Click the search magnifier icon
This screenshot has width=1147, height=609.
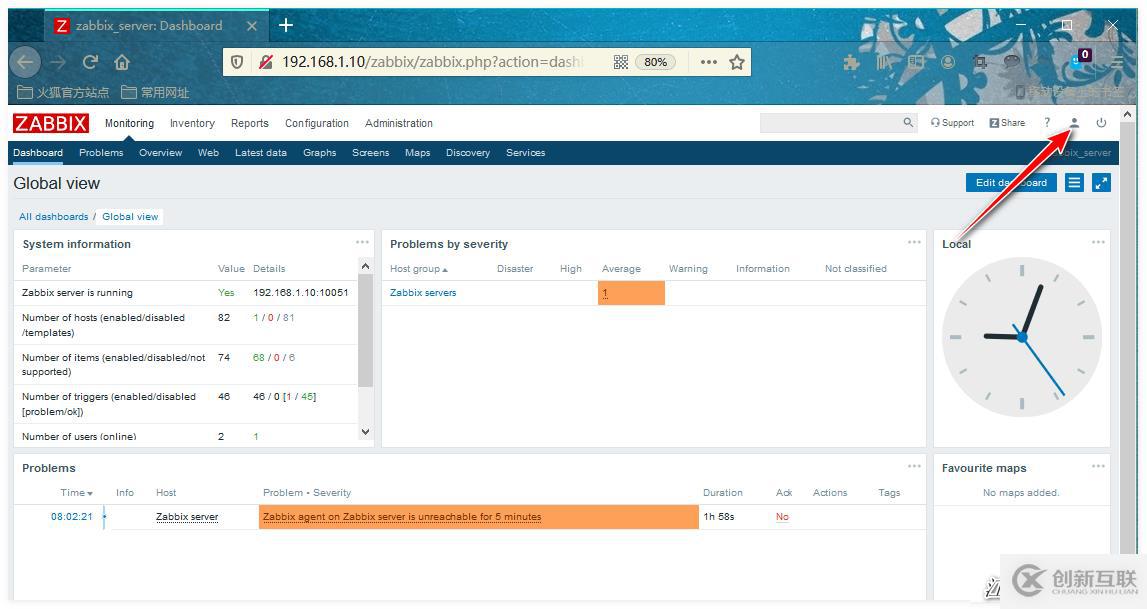(908, 123)
